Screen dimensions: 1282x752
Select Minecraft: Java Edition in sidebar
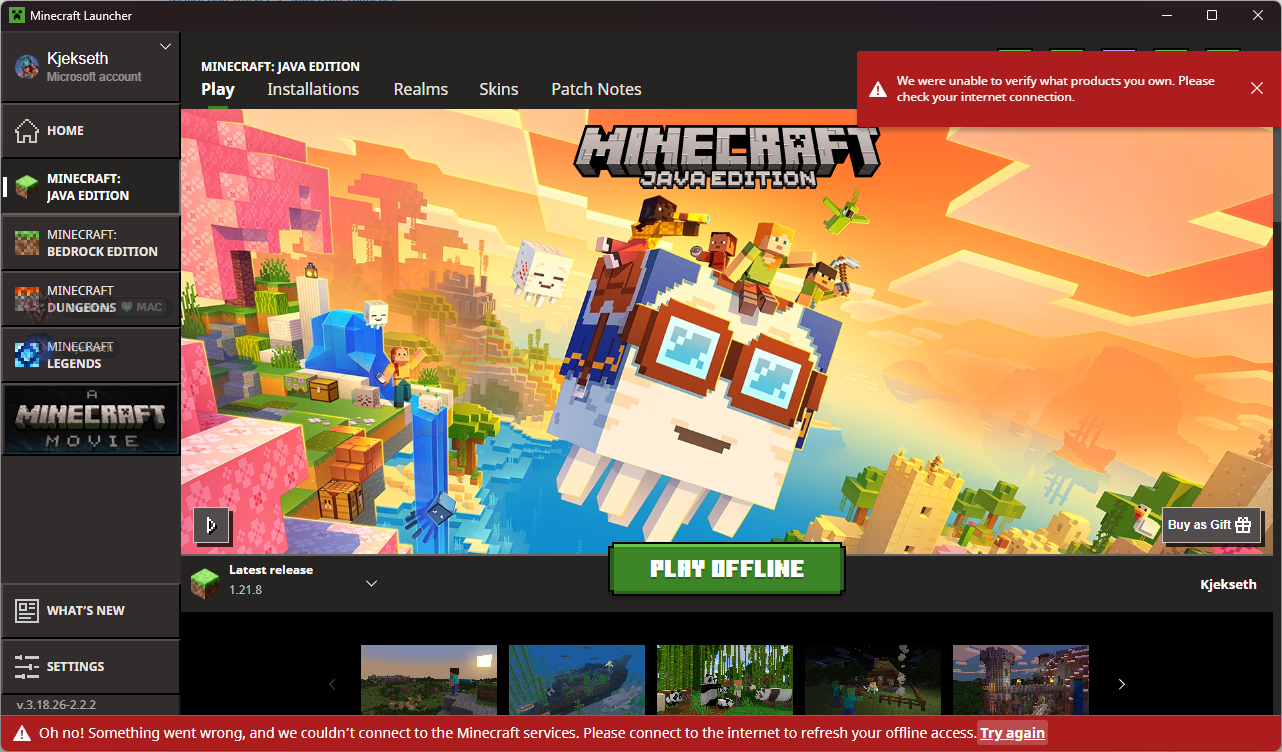point(90,187)
